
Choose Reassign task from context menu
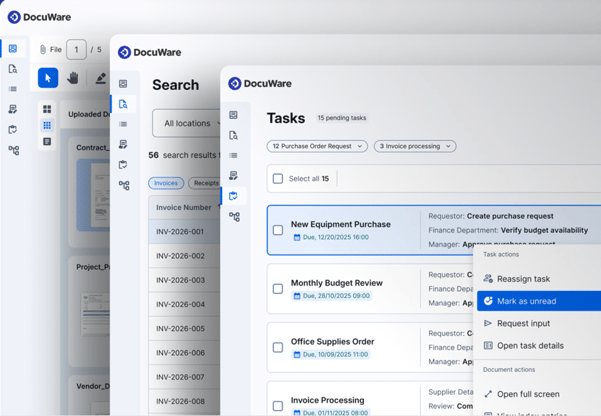tap(537, 279)
